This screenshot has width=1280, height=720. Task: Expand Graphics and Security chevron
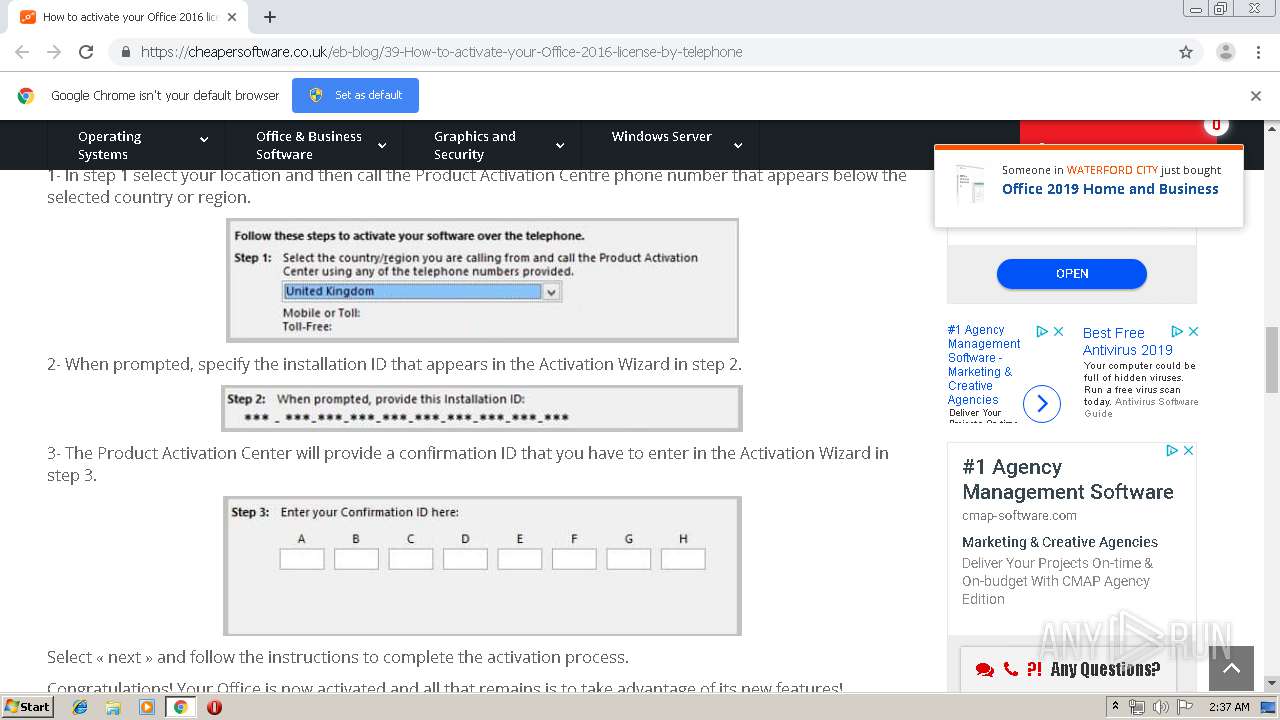click(560, 146)
